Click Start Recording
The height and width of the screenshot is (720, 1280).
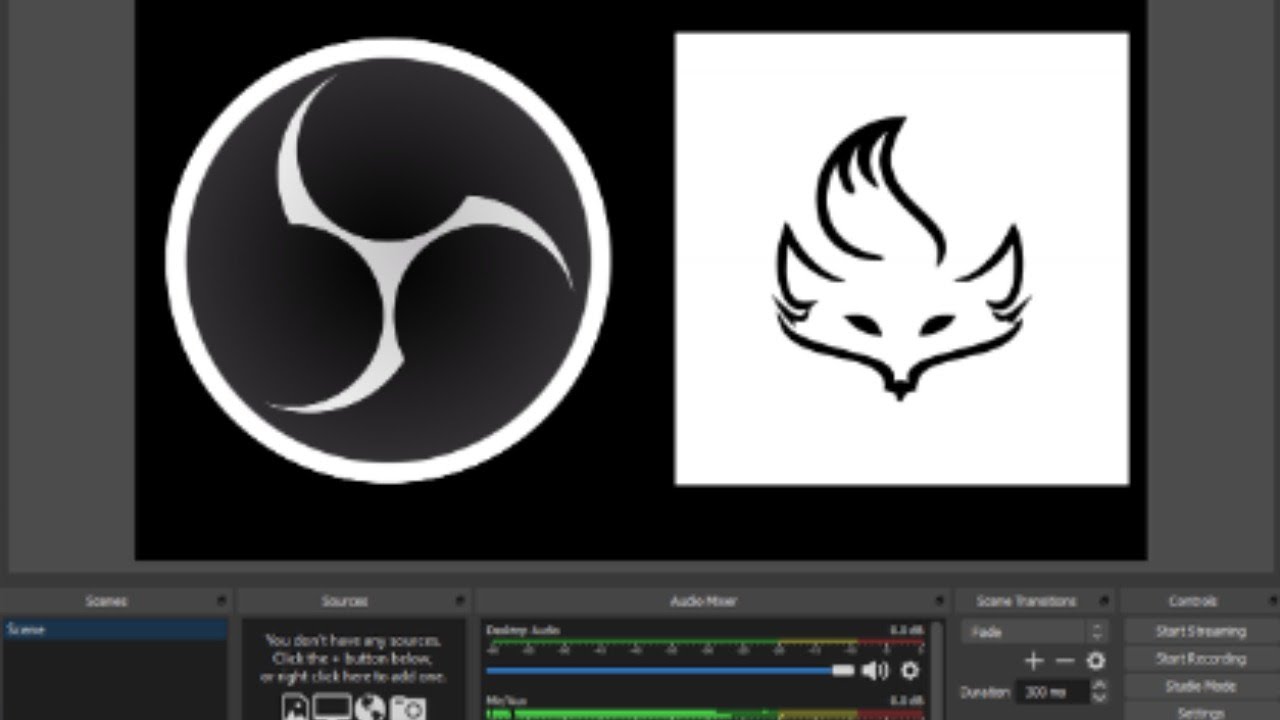point(1201,659)
